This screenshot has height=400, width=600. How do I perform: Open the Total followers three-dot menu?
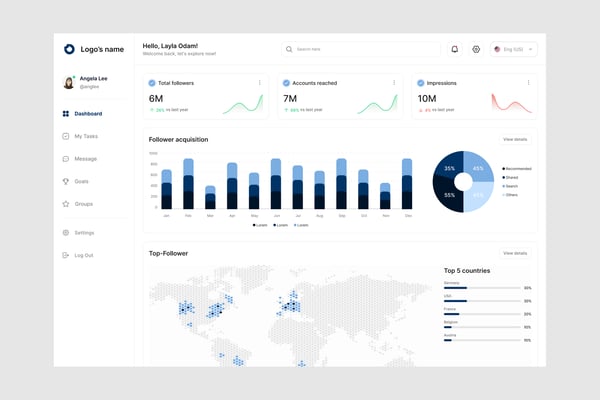click(x=260, y=83)
